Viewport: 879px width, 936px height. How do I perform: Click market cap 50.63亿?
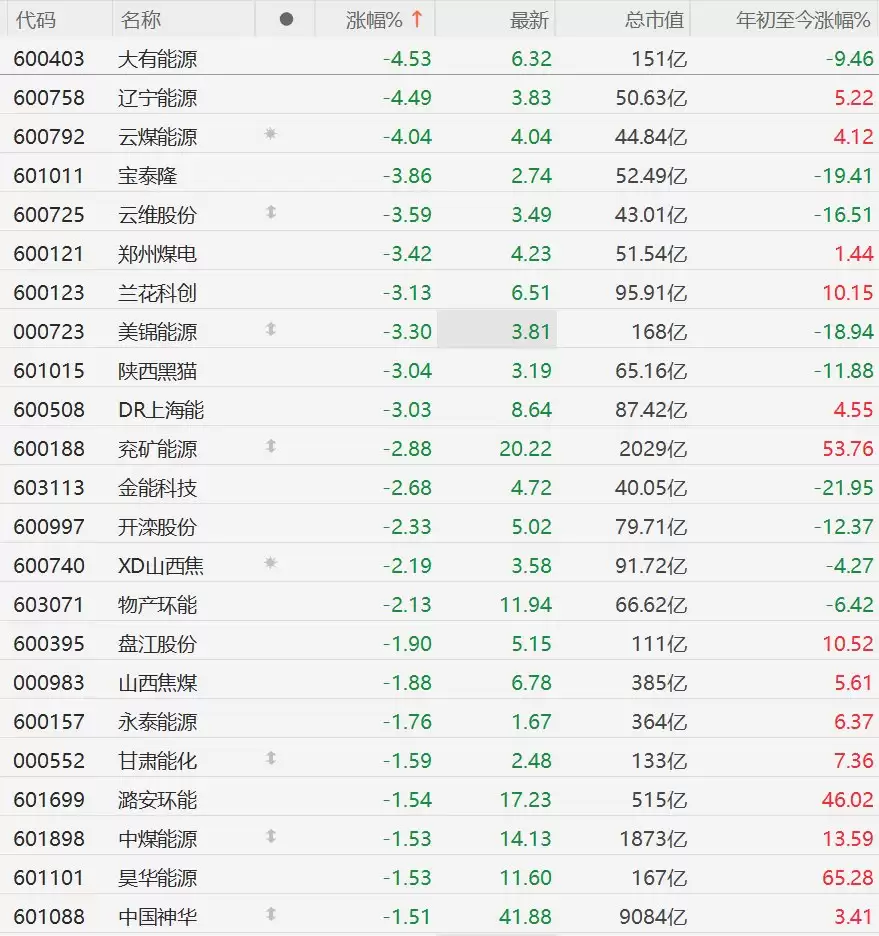[651, 98]
